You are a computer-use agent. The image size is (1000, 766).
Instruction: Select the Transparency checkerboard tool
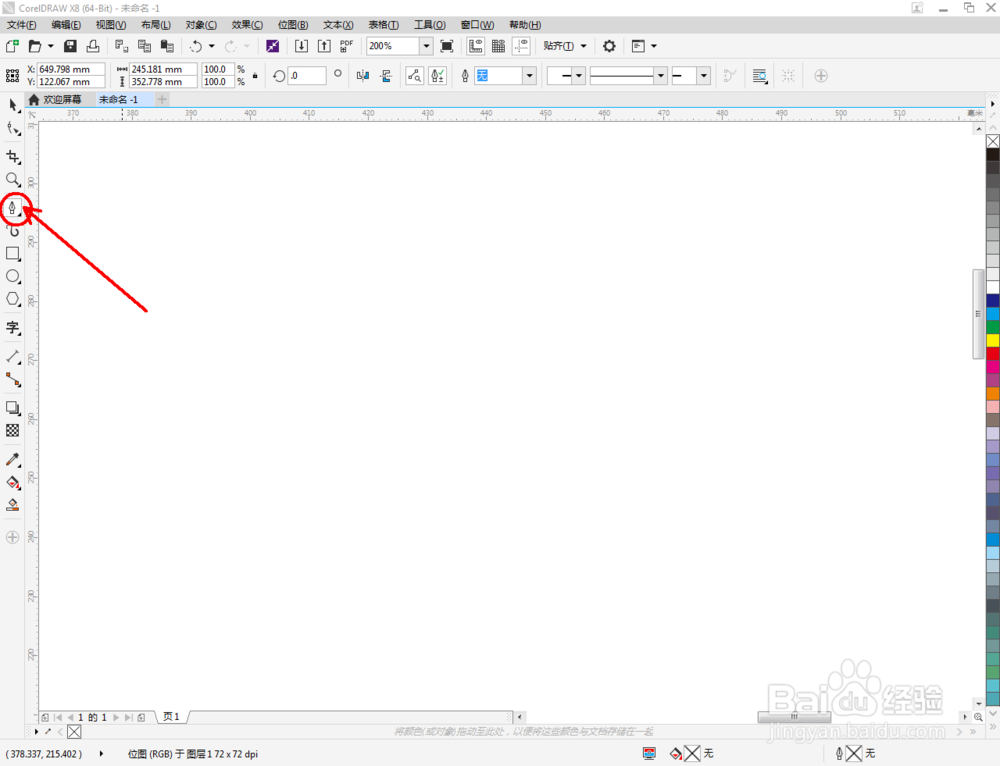(x=13, y=431)
